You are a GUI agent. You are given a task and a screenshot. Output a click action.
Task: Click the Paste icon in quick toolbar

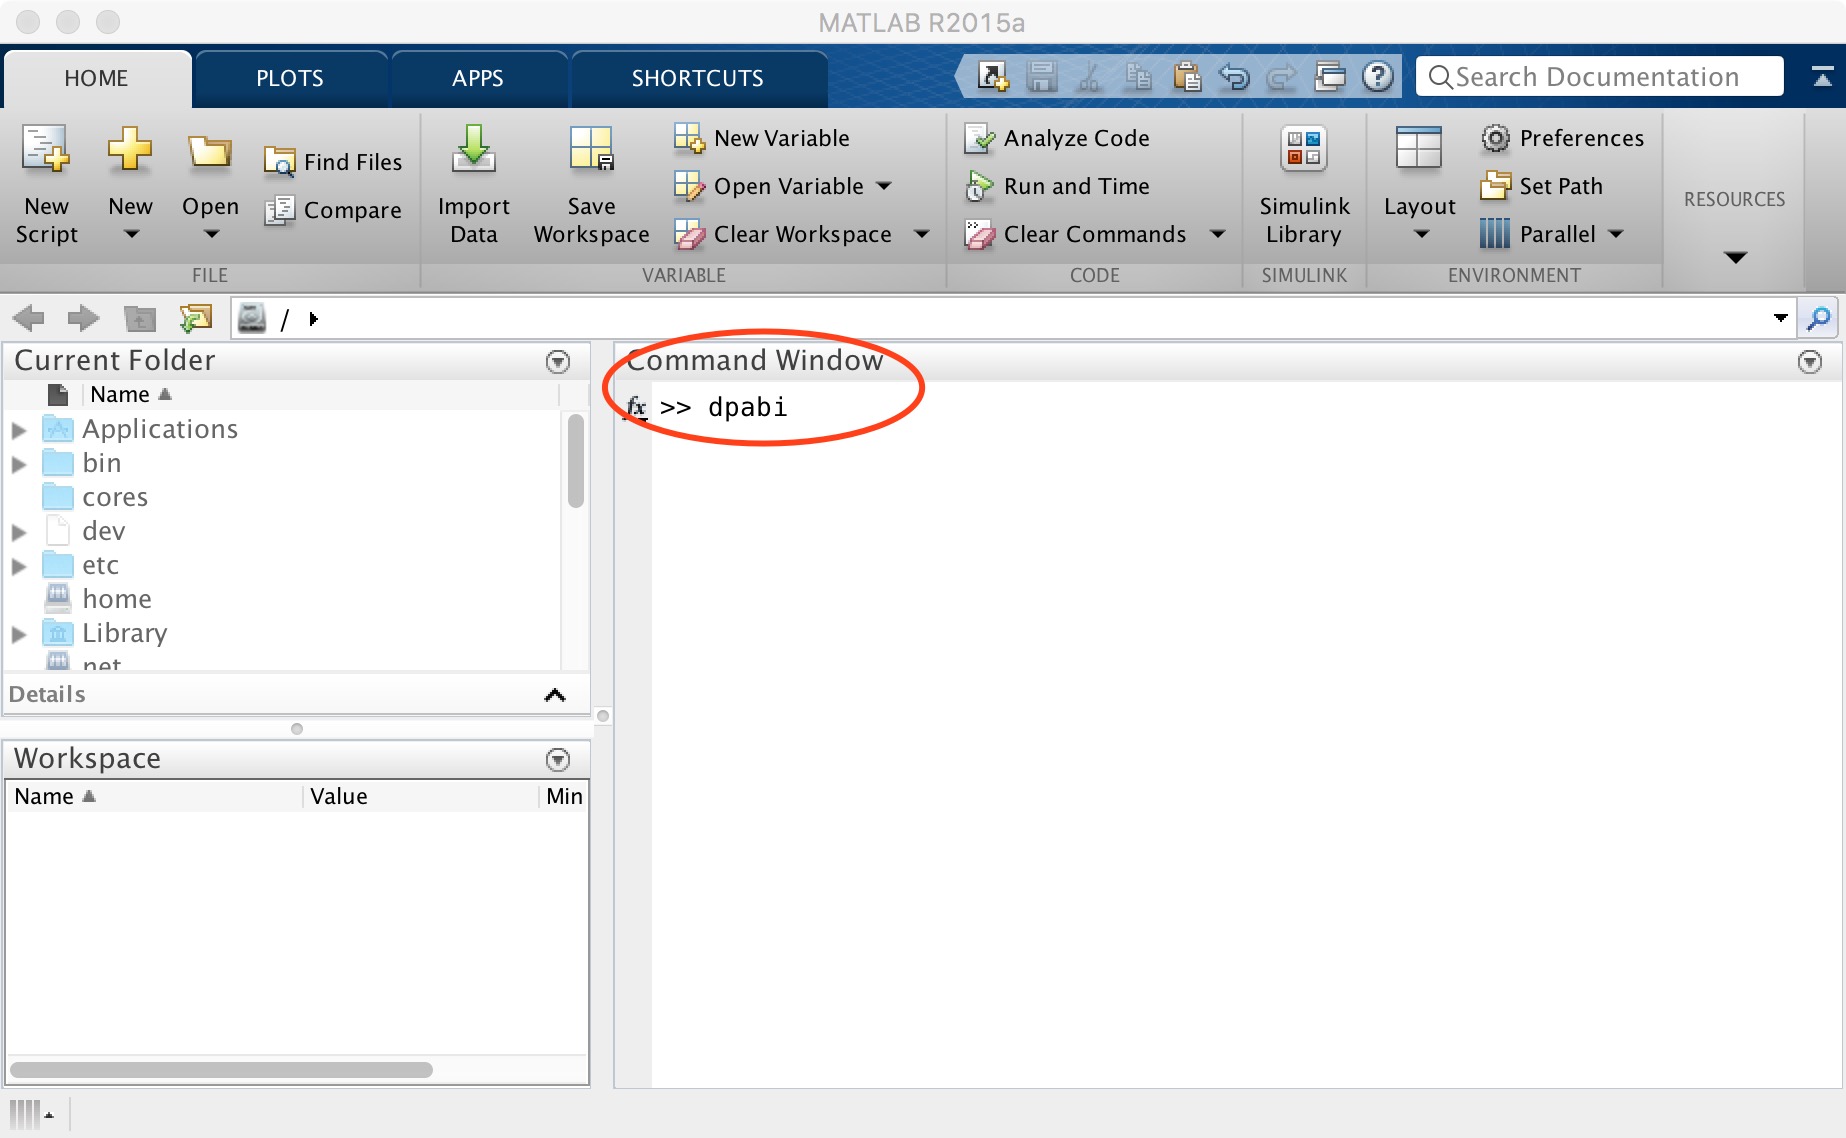(x=1186, y=76)
